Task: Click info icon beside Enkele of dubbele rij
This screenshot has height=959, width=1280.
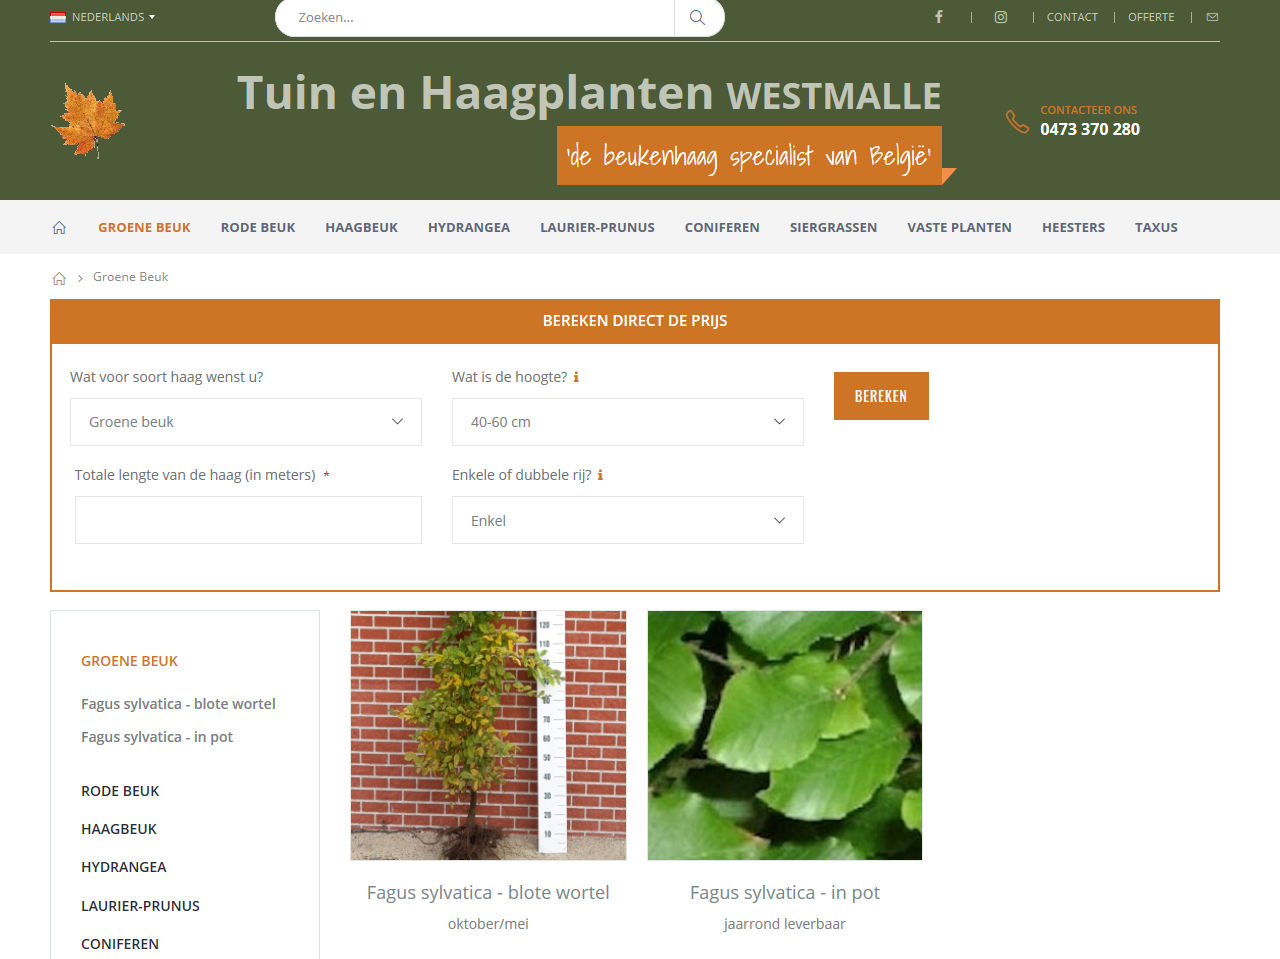Action: coord(600,475)
